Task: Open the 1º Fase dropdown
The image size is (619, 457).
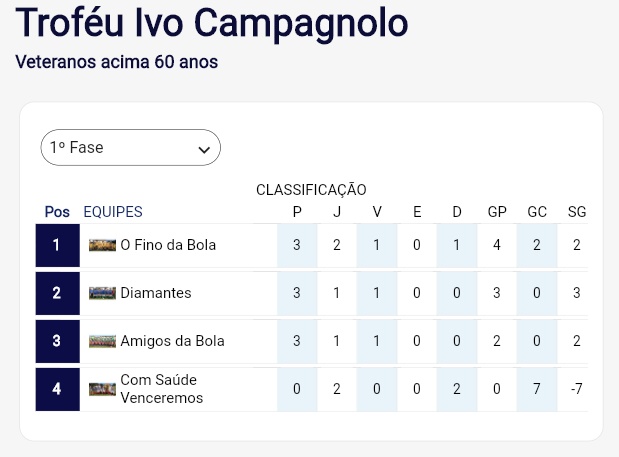Action: [130, 148]
